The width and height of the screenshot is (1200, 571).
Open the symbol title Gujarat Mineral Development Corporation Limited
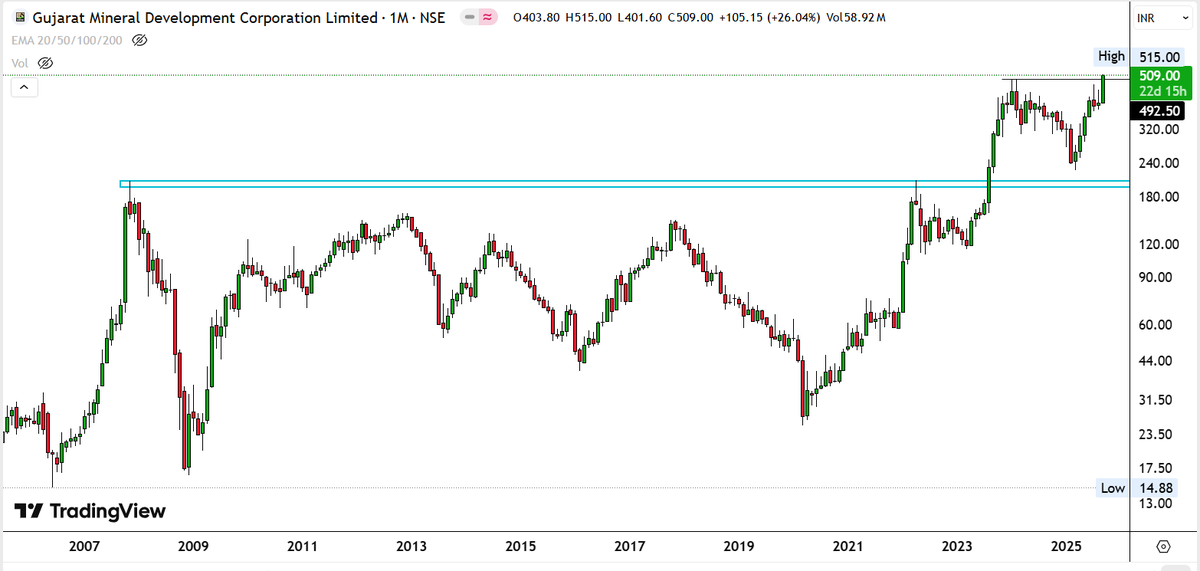[x=204, y=18]
